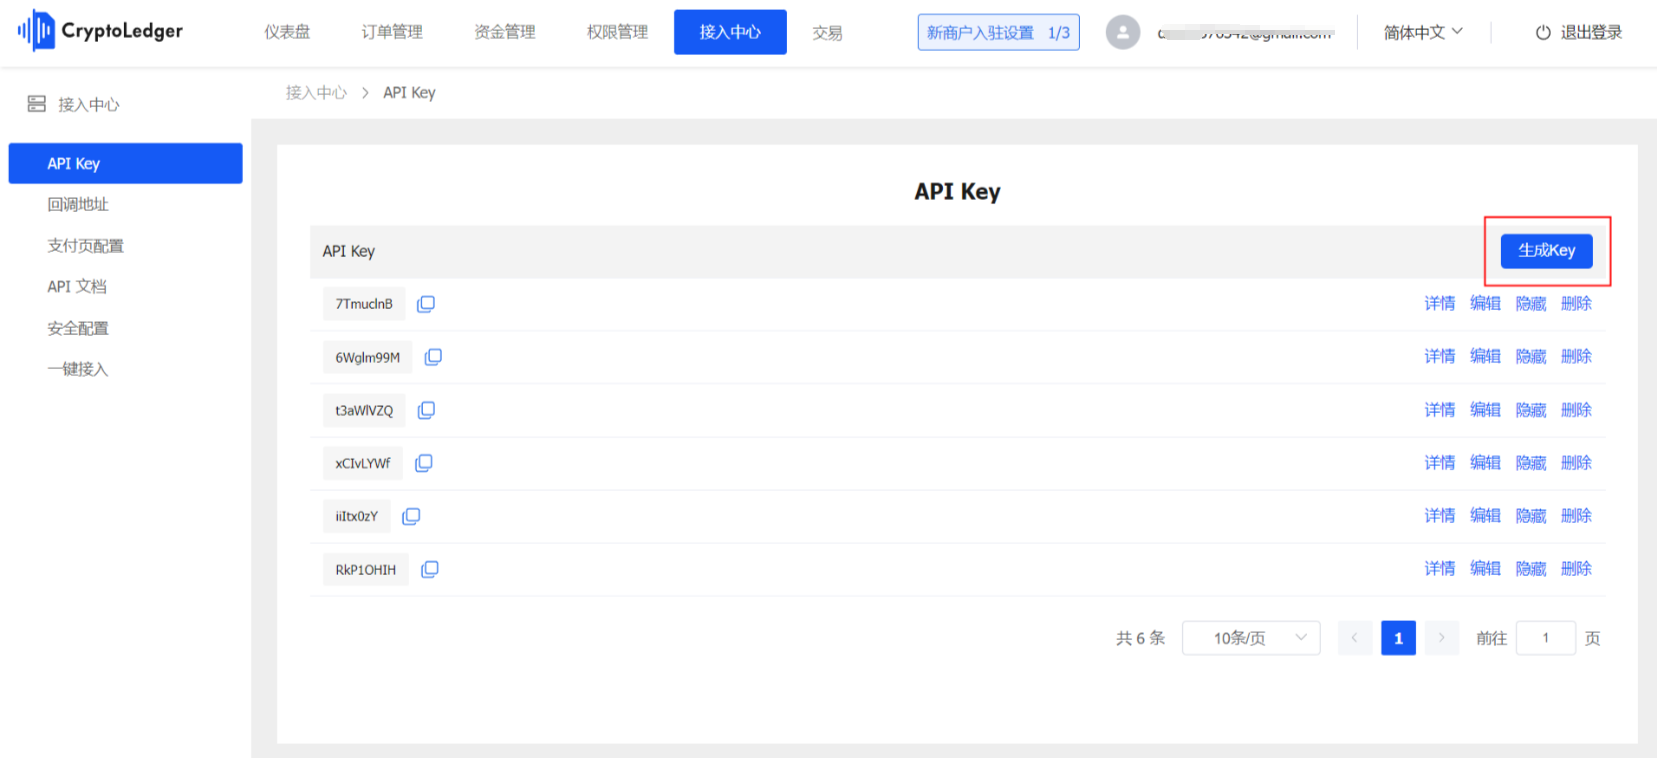Hide the t3aWlVZQ key via 隐藏

point(1531,410)
